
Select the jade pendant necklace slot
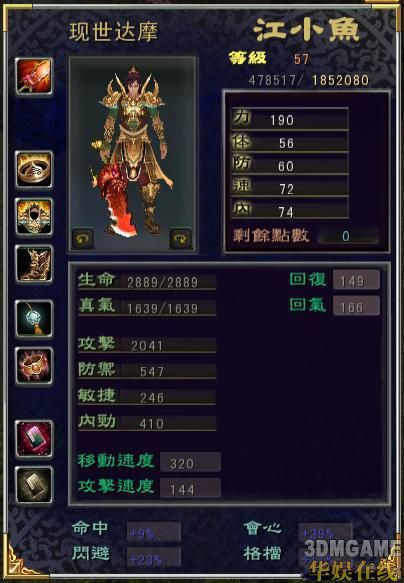[x=34, y=319]
